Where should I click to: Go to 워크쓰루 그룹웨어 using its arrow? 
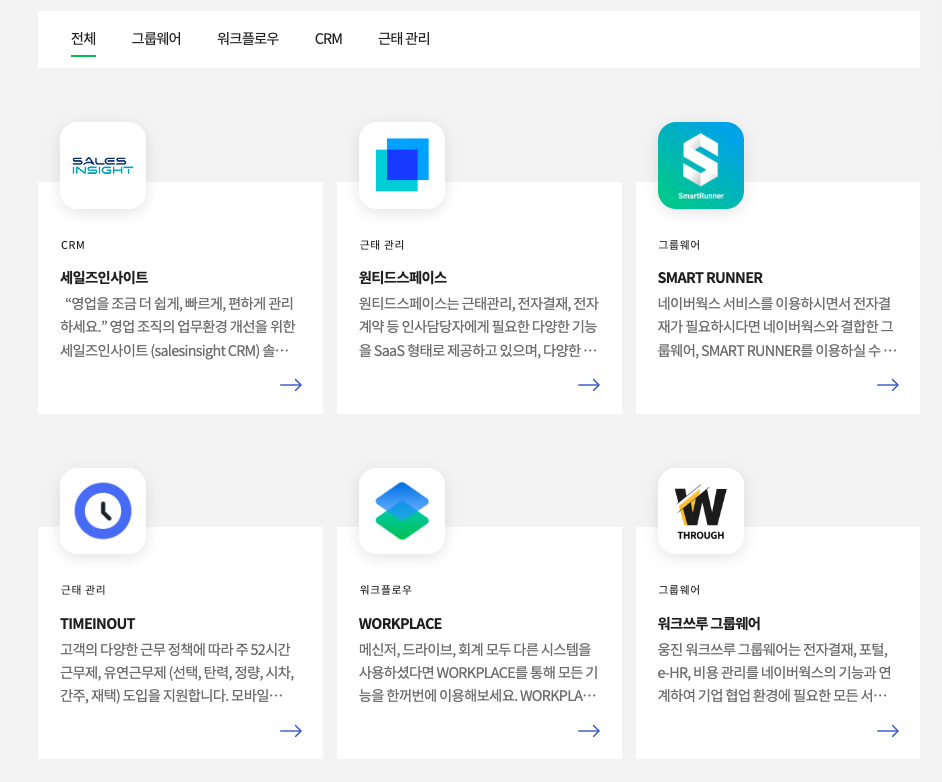(887, 731)
